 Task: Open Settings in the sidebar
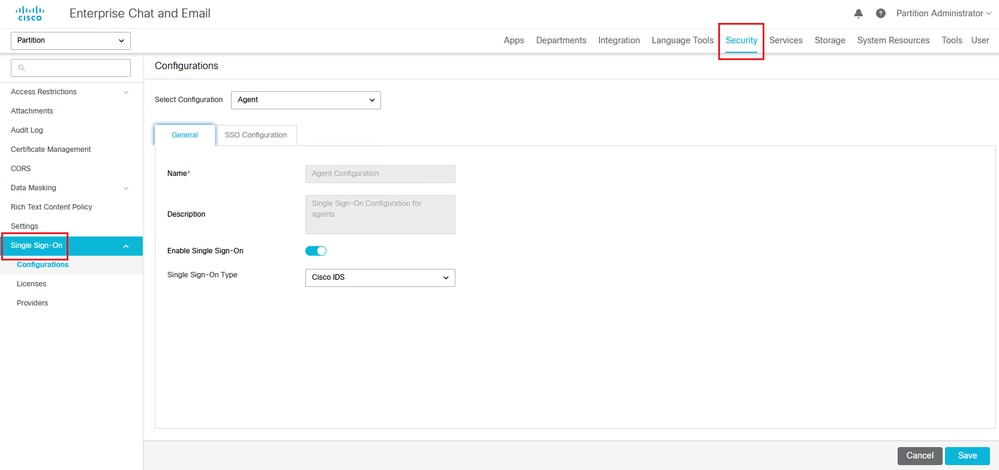[24, 226]
